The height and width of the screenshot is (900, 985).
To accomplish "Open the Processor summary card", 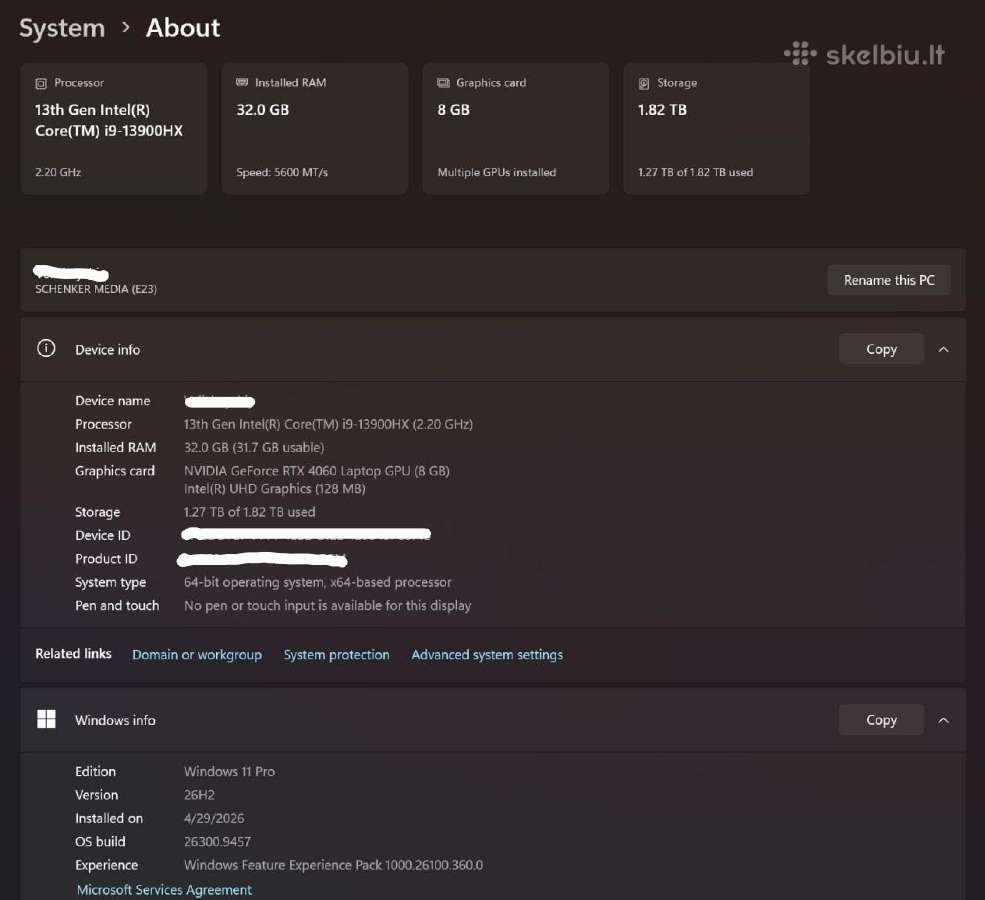I will (114, 128).
